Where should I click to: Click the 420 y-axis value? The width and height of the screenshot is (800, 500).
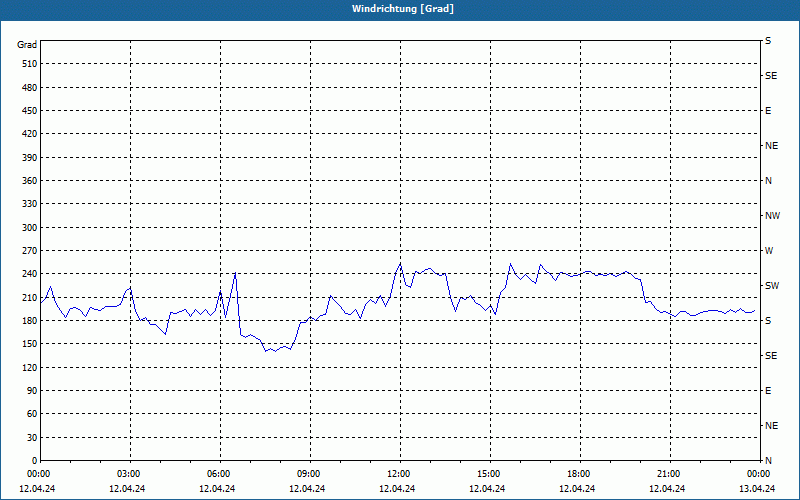tap(30, 134)
